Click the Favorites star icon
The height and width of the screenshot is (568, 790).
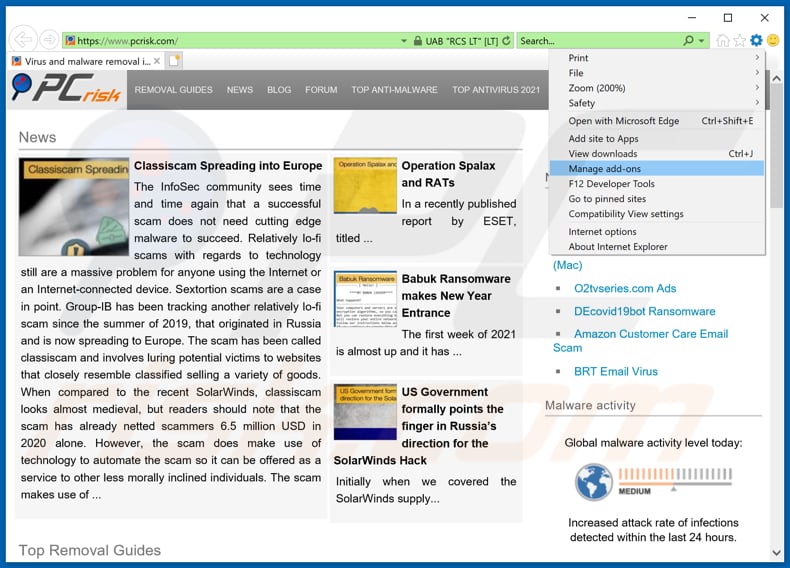739,41
